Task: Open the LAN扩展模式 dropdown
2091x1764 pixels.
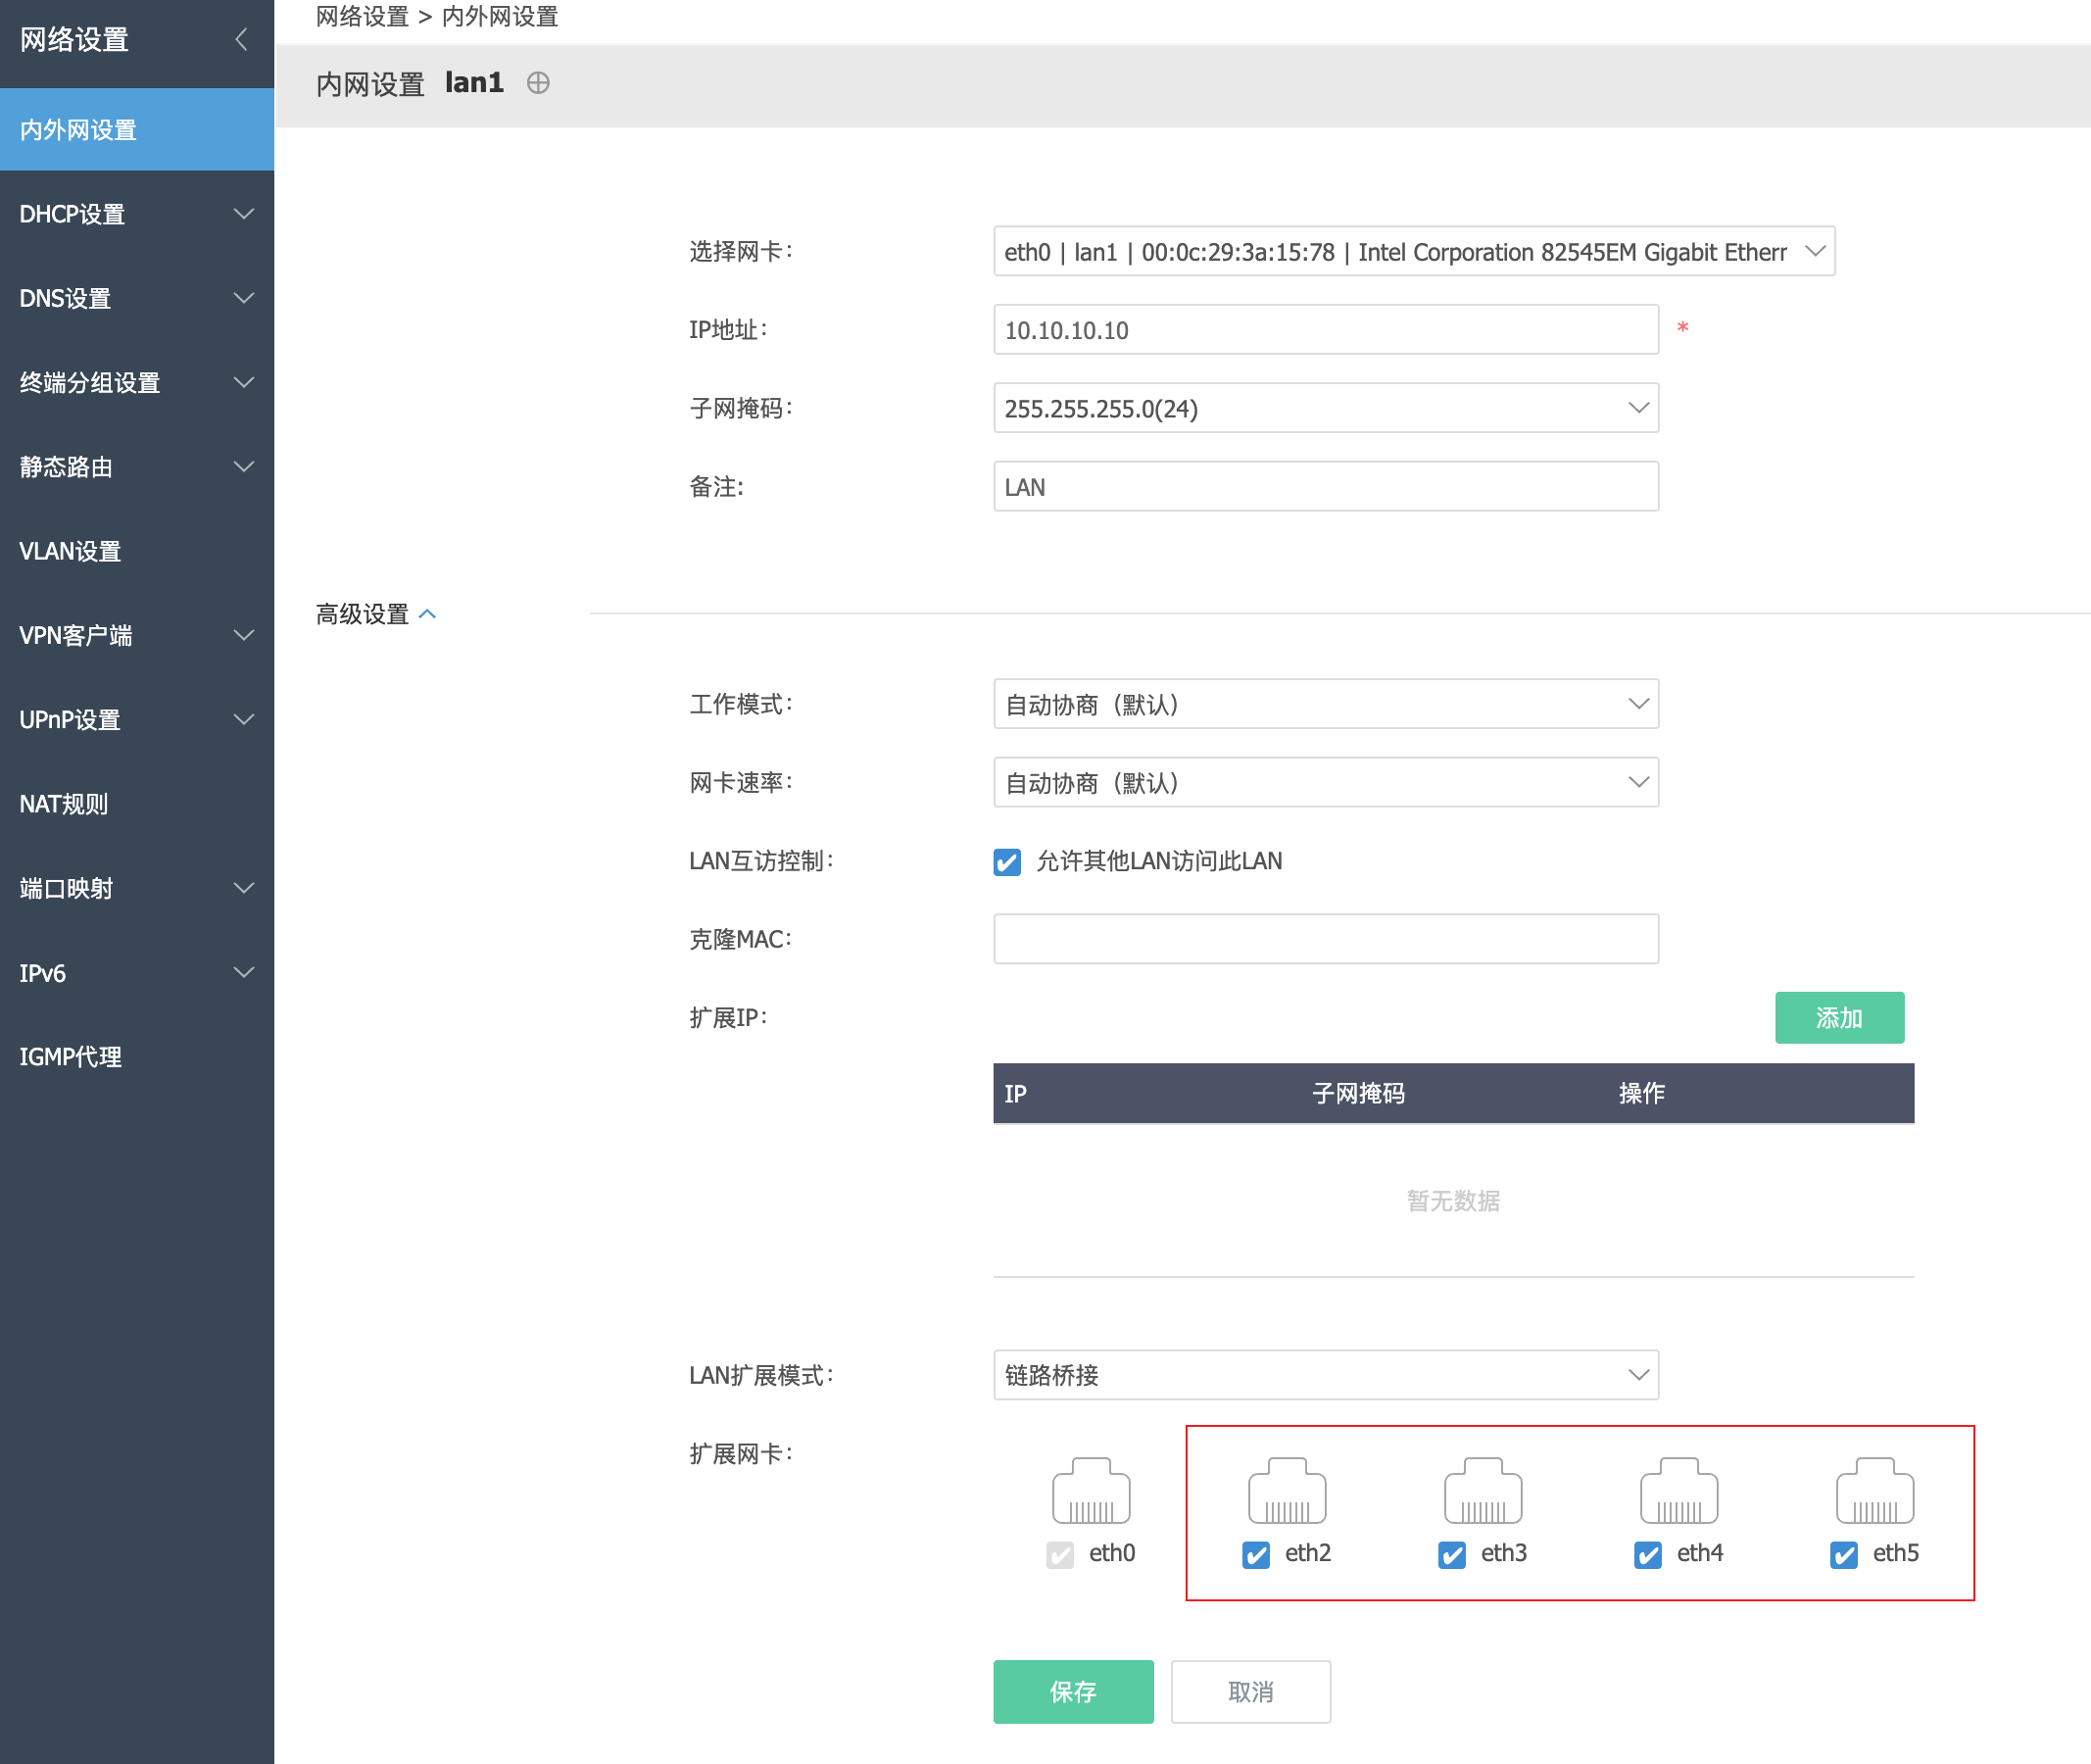Action: [1325, 1375]
